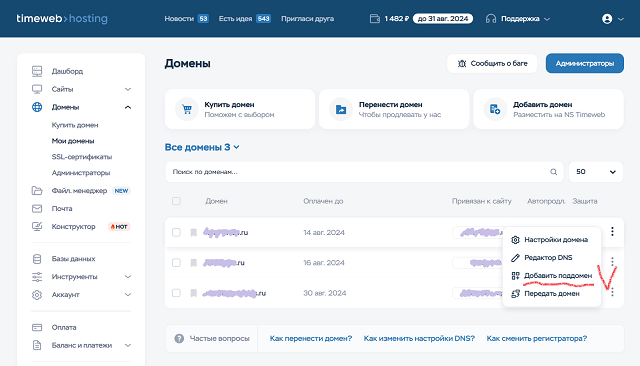Click the до 31 авг. 2024 badge
Viewport: 640px width, 366px height.
pyautogui.click(x=443, y=19)
